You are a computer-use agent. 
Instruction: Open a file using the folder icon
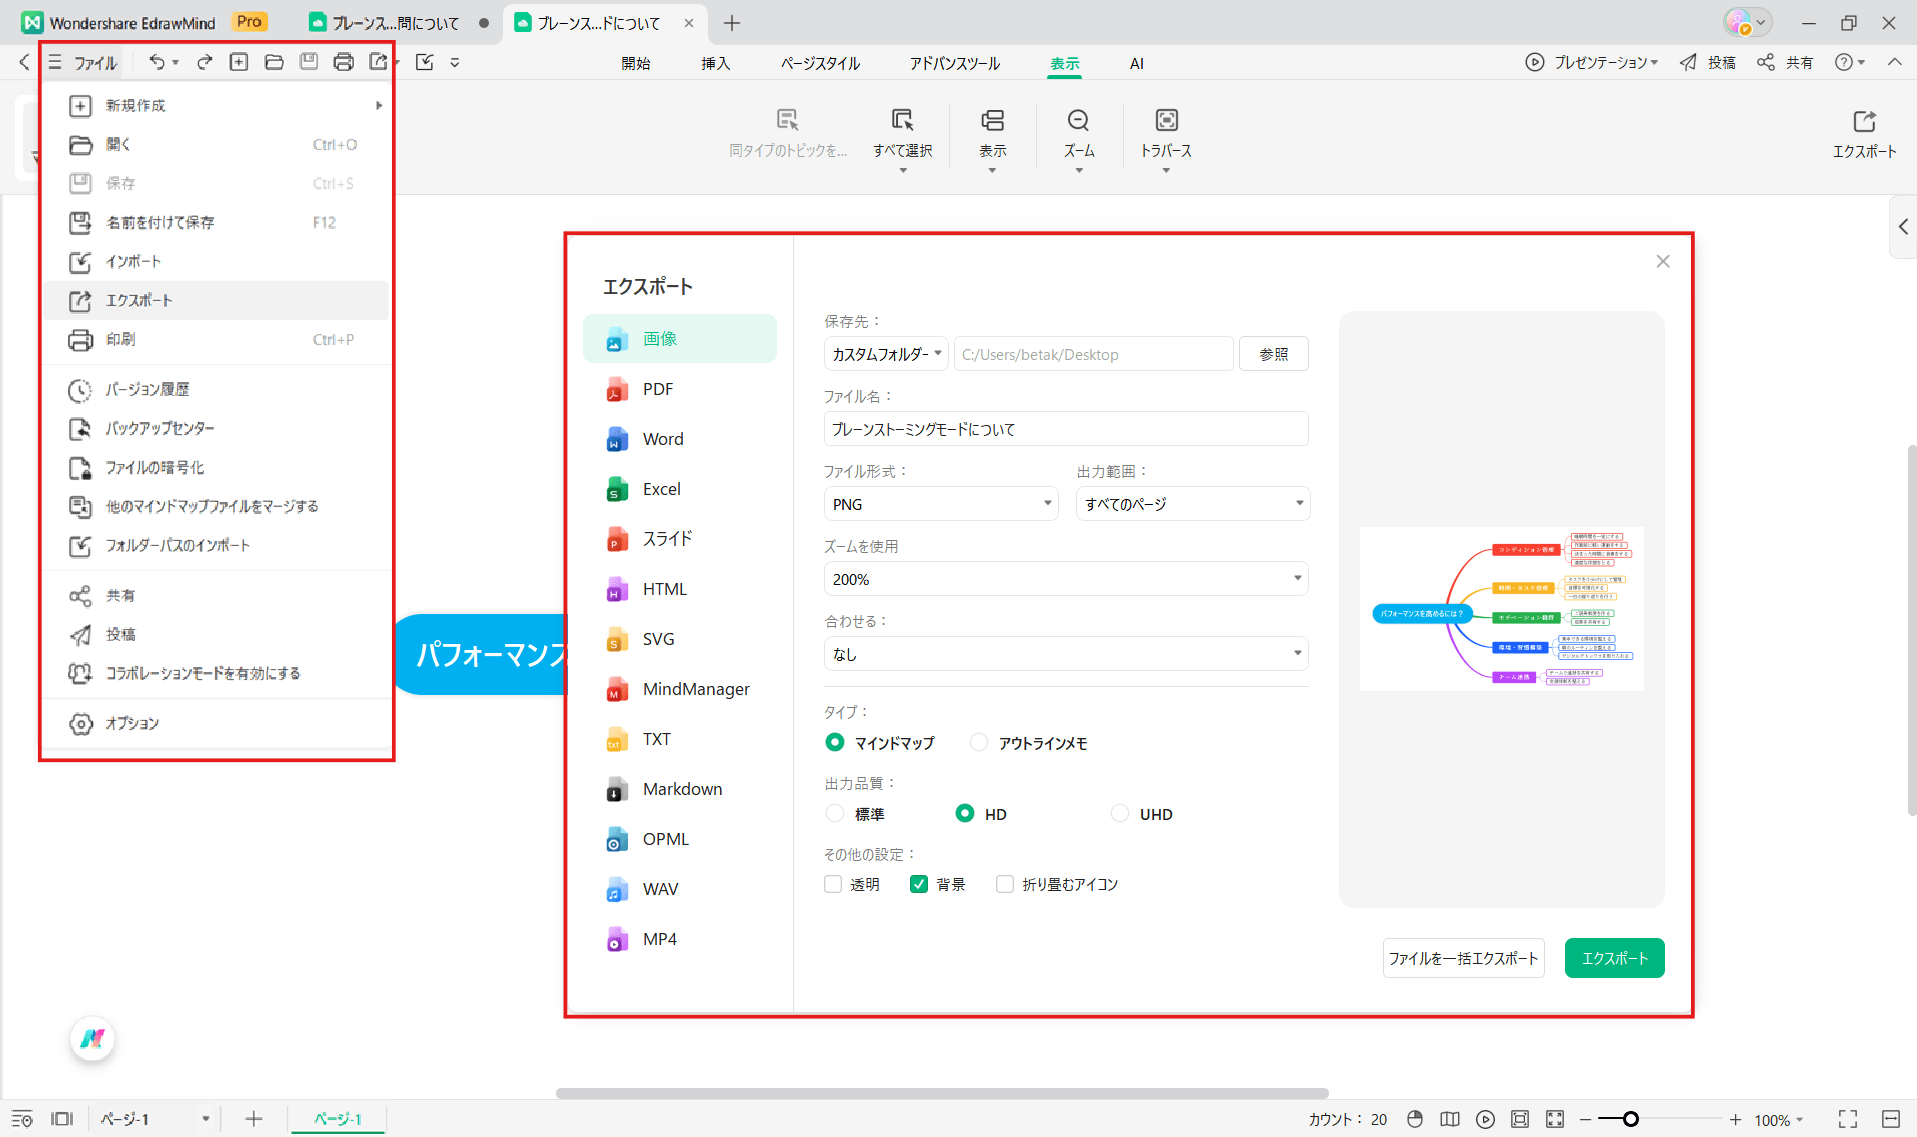click(x=273, y=61)
